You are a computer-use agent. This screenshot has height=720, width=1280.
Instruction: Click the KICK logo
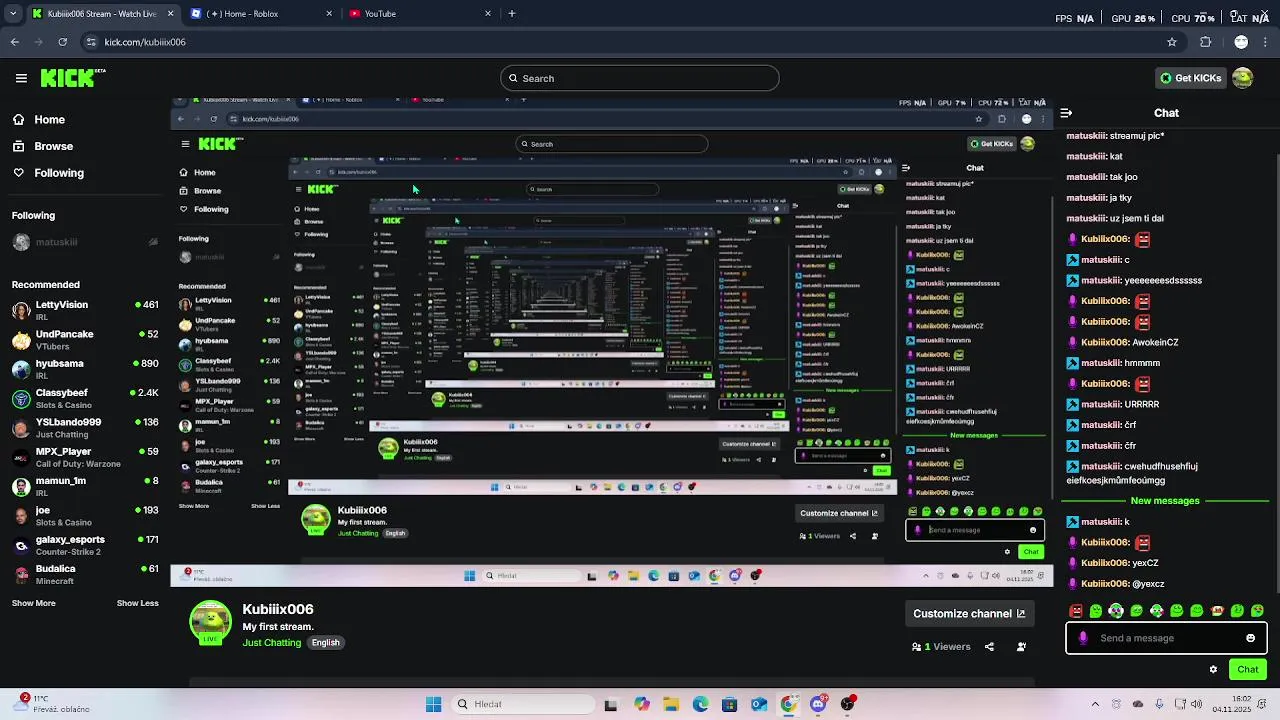coord(72,78)
